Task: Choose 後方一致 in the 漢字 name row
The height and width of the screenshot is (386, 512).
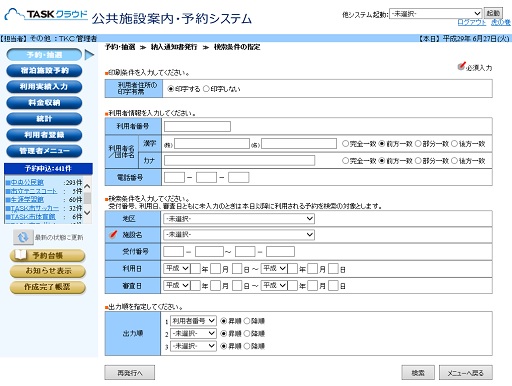Action: click(454, 144)
